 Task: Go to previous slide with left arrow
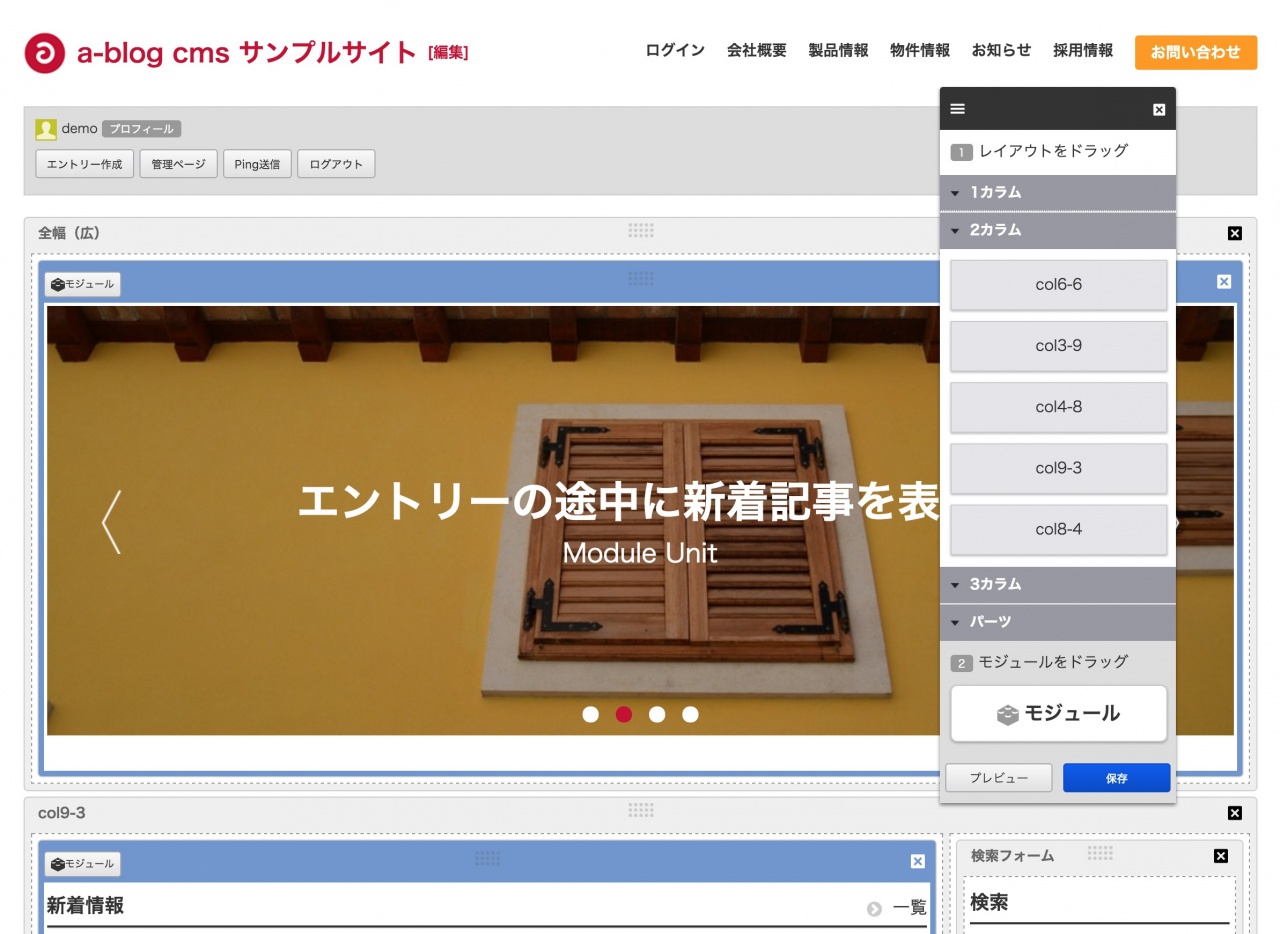click(x=111, y=522)
